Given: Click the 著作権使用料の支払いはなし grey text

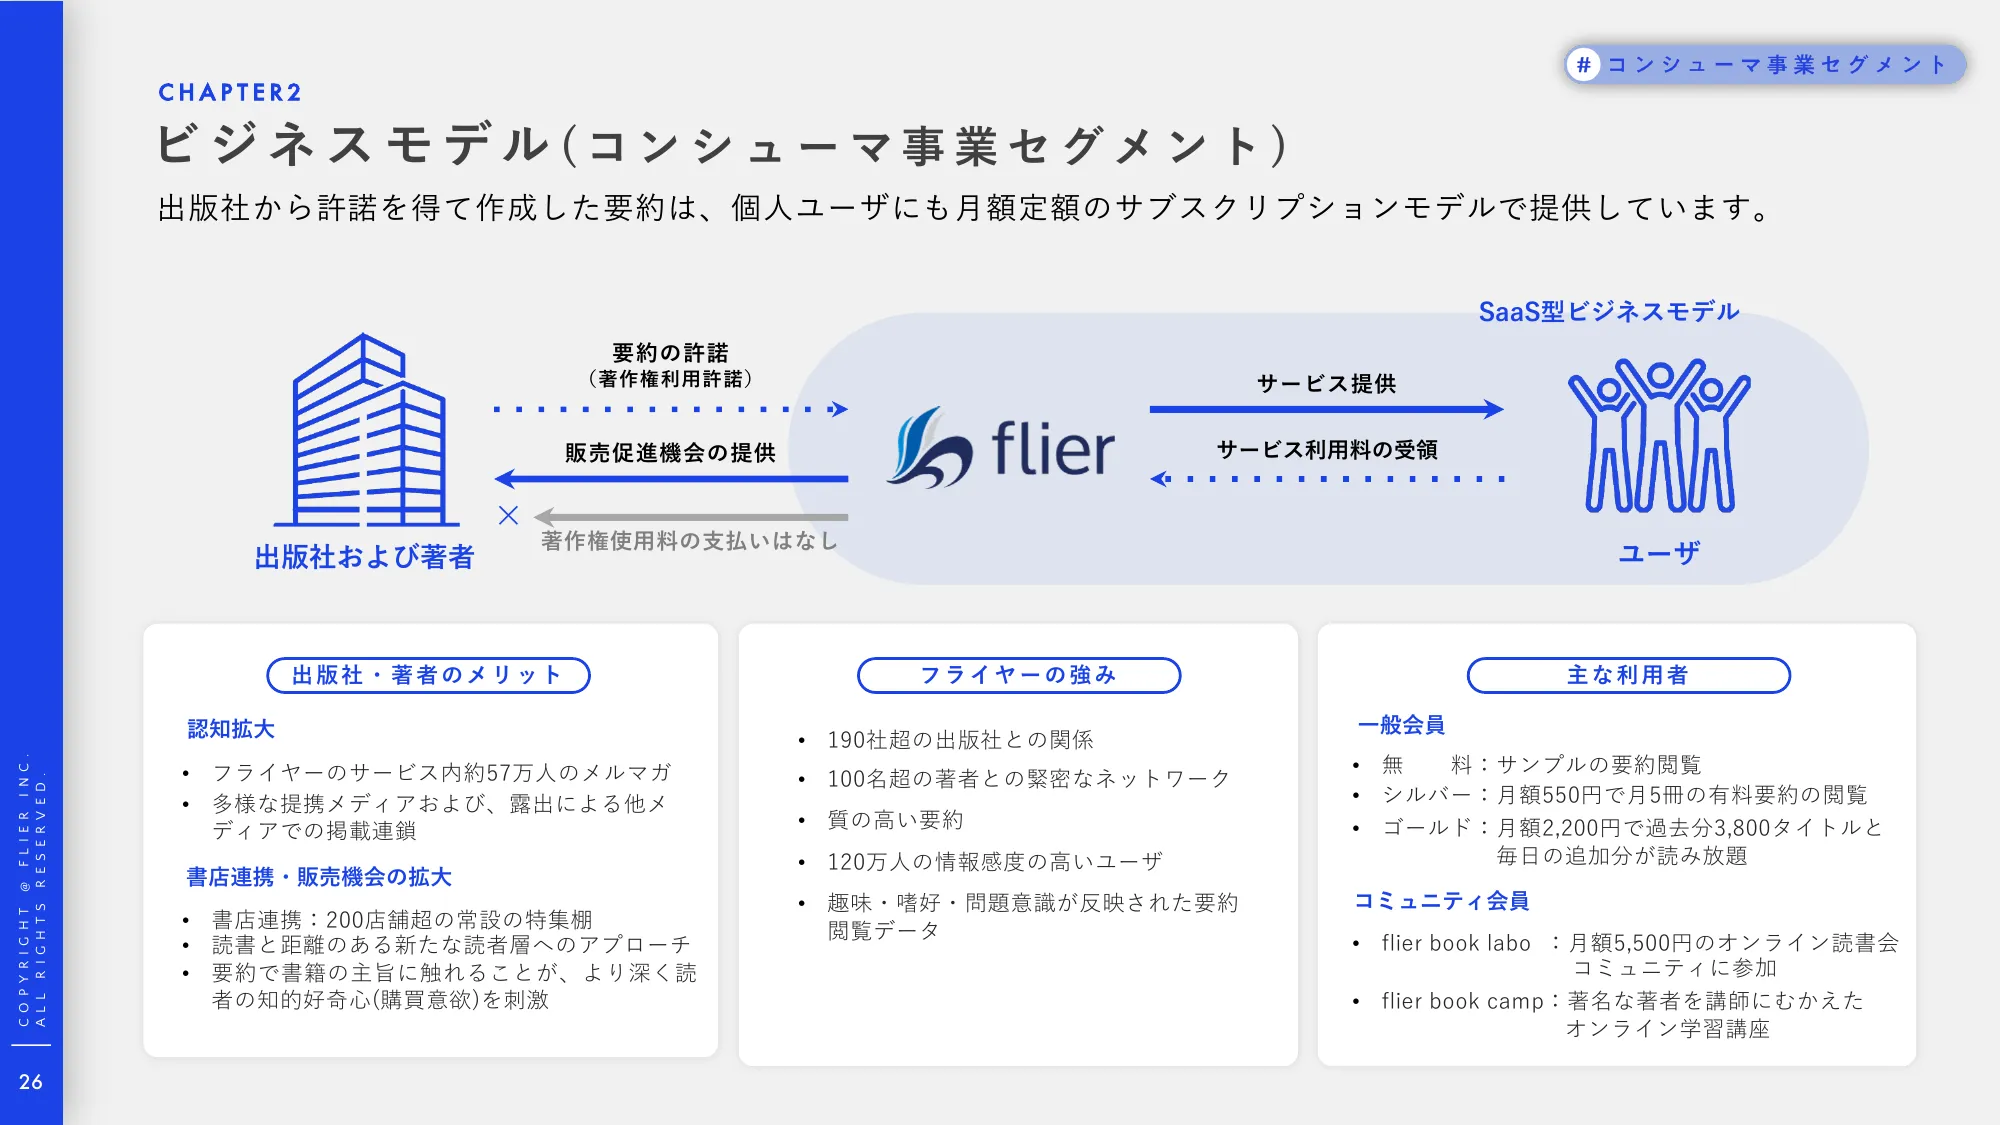Looking at the screenshot, I should pyautogui.click(x=689, y=541).
